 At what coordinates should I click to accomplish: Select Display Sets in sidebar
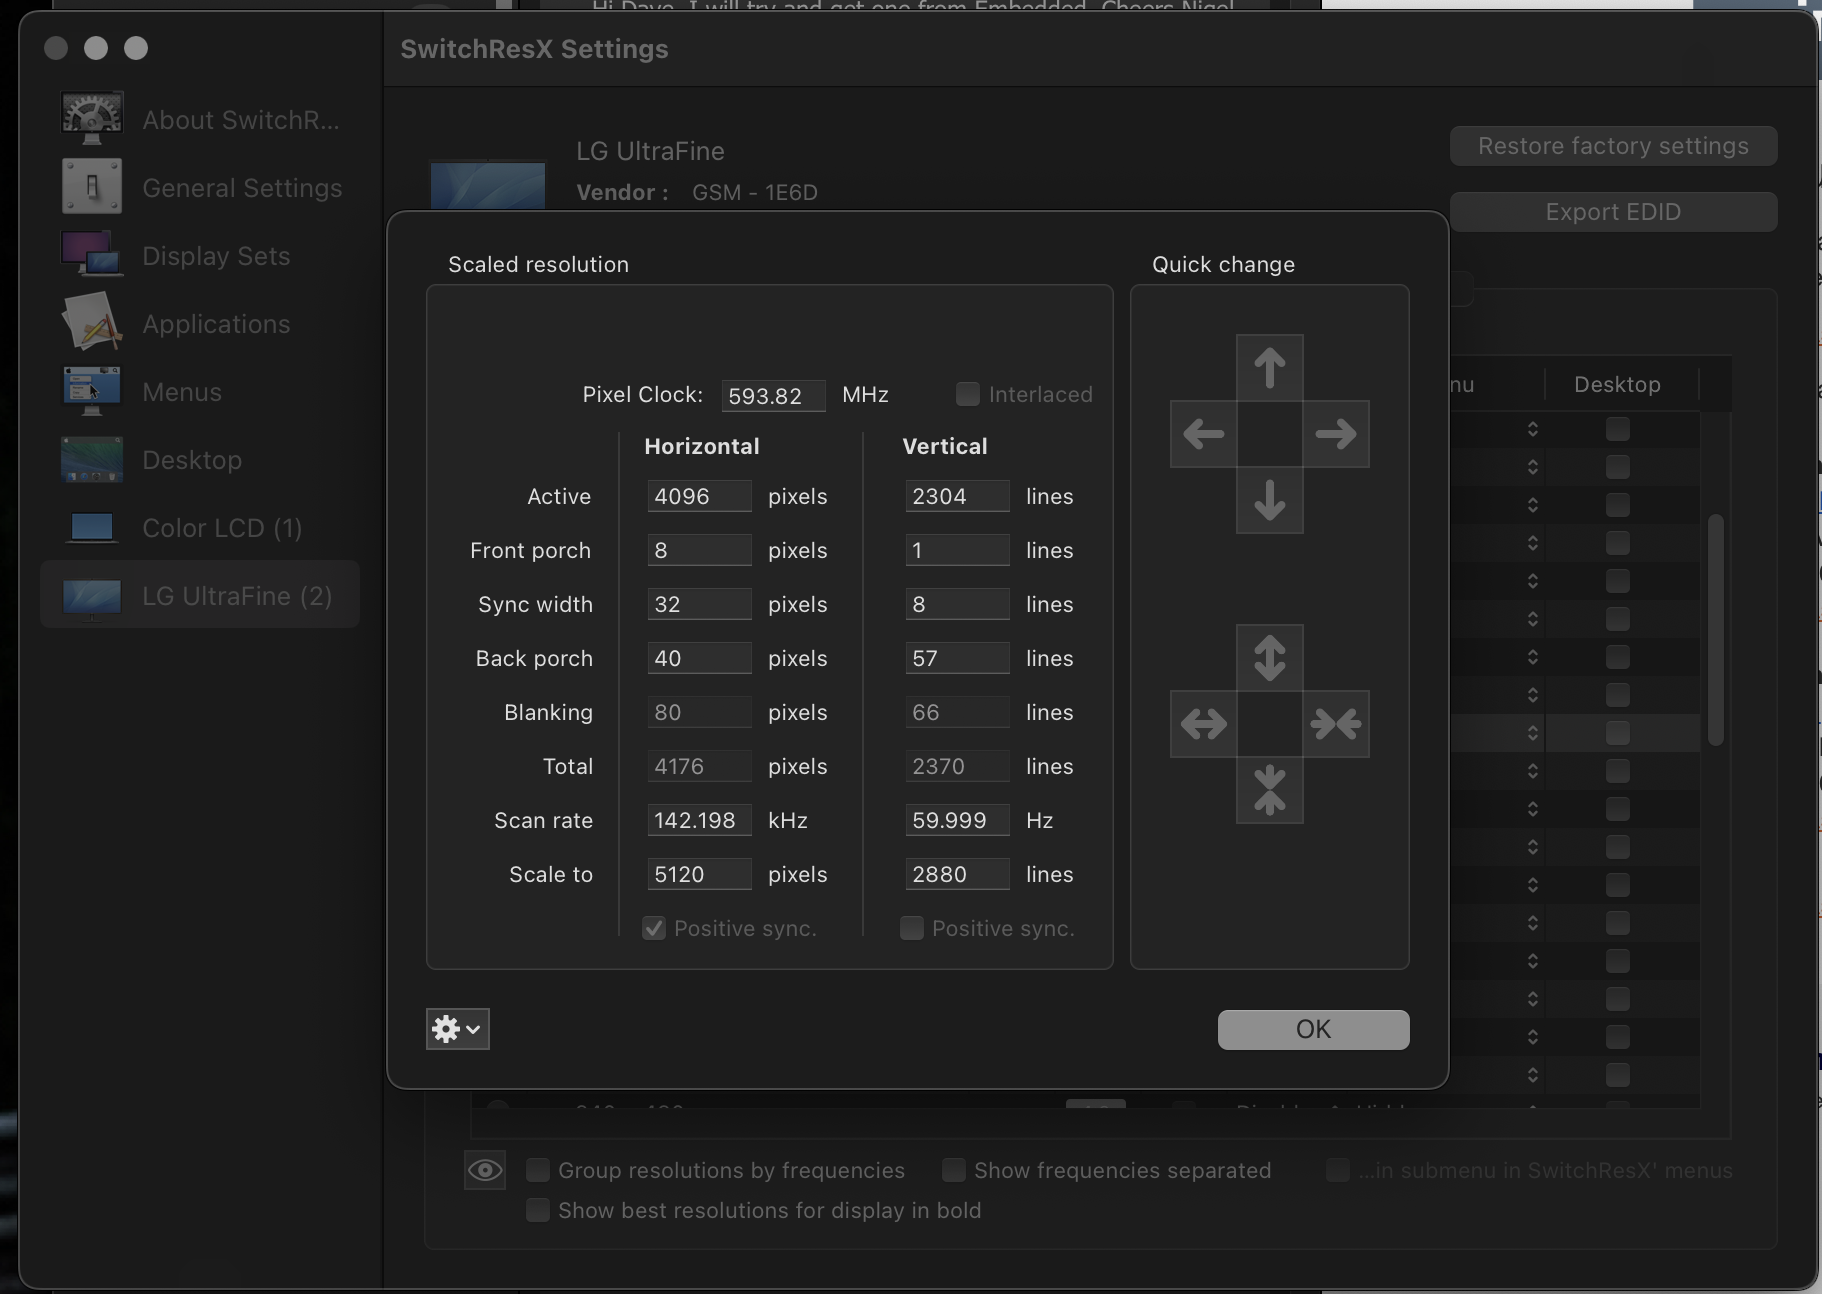[x=200, y=256]
